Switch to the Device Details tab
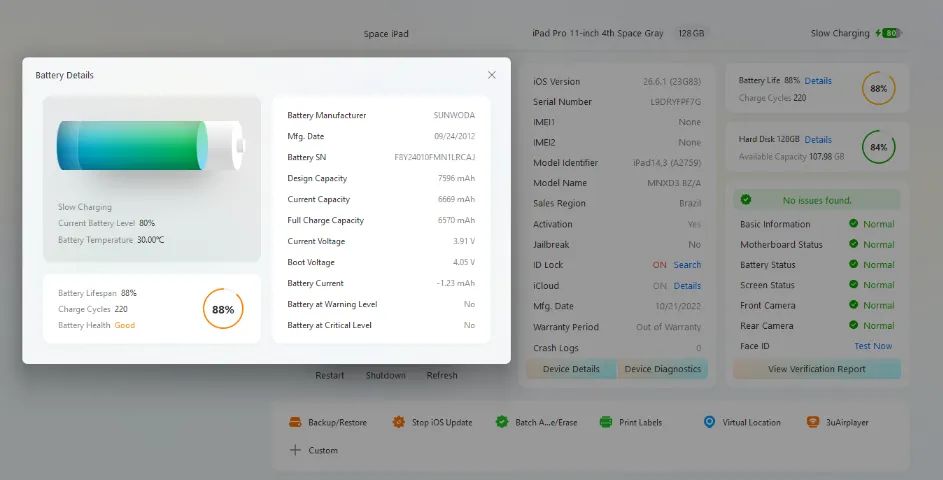The height and width of the screenshot is (480, 943). 571,369
